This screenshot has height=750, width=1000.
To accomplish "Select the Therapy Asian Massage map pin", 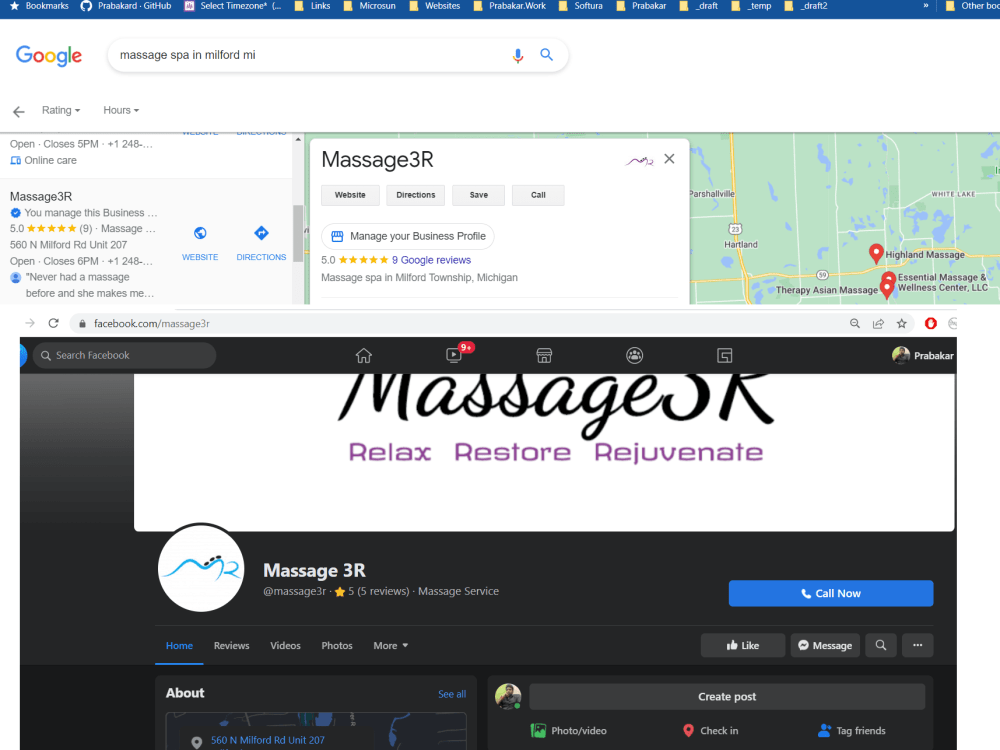I will [x=886, y=290].
